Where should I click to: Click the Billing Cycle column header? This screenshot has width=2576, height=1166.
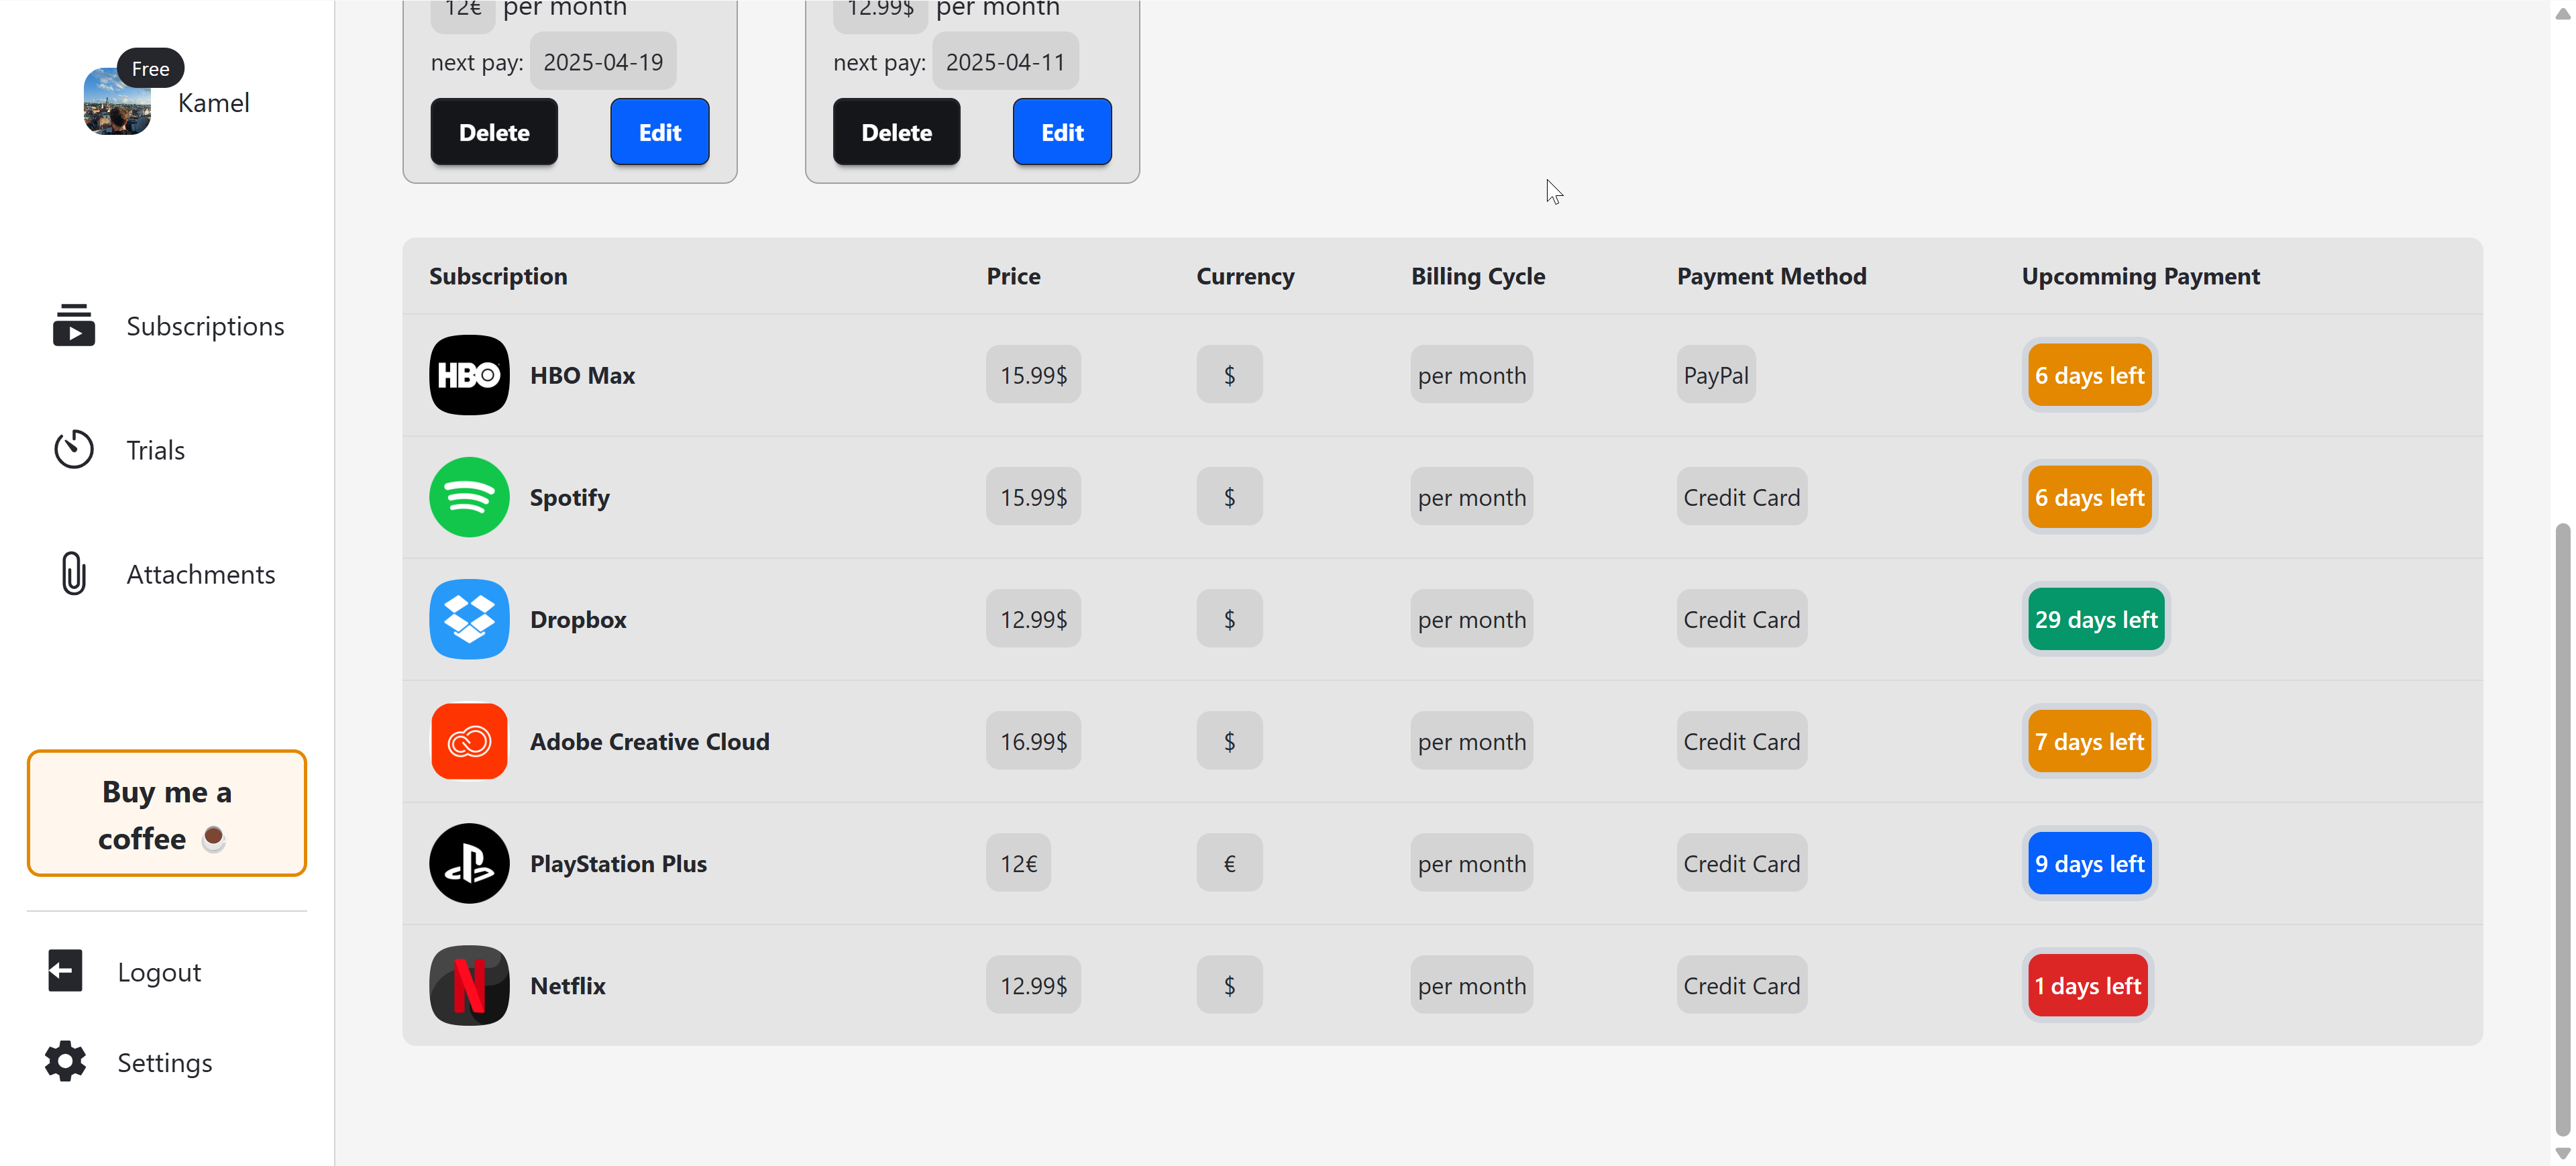coord(1478,276)
